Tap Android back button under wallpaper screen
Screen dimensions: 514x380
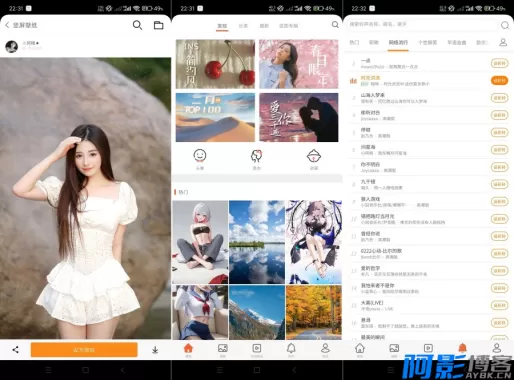point(123,370)
